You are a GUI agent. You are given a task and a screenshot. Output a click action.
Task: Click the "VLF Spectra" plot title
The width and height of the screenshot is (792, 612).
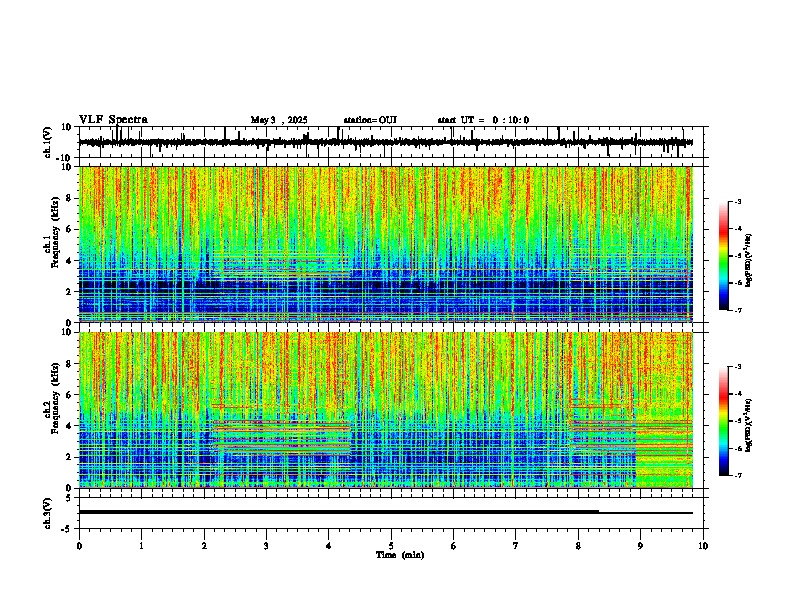113,120
